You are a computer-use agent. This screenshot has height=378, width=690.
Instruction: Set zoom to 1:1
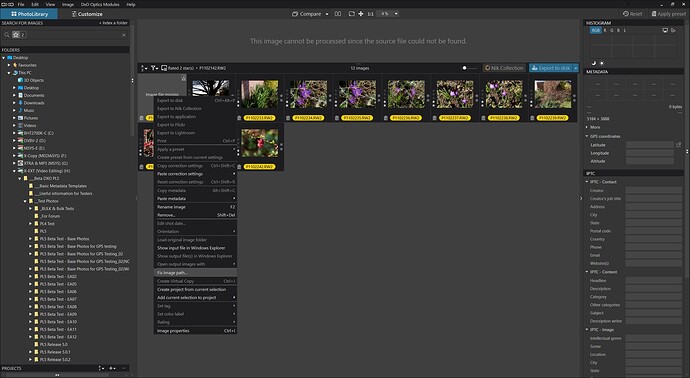click(x=371, y=14)
